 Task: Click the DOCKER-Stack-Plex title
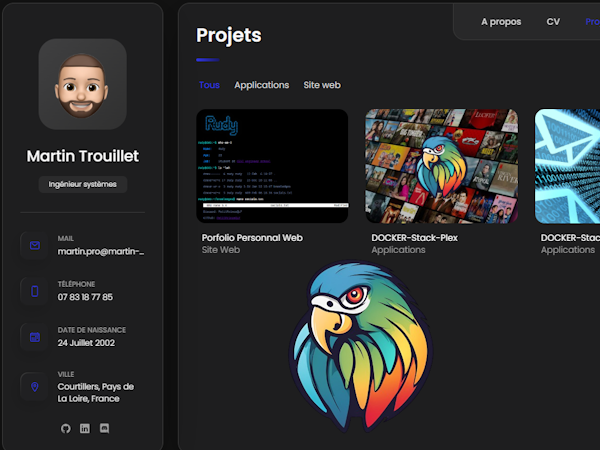tap(414, 238)
